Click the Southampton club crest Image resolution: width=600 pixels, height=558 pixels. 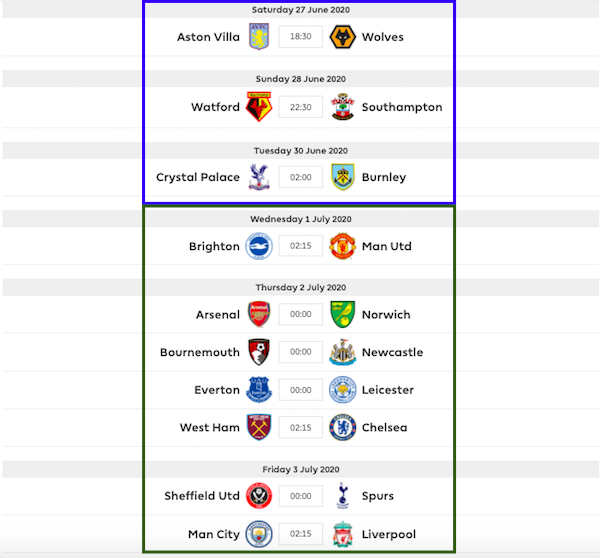(x=342, y=107)
